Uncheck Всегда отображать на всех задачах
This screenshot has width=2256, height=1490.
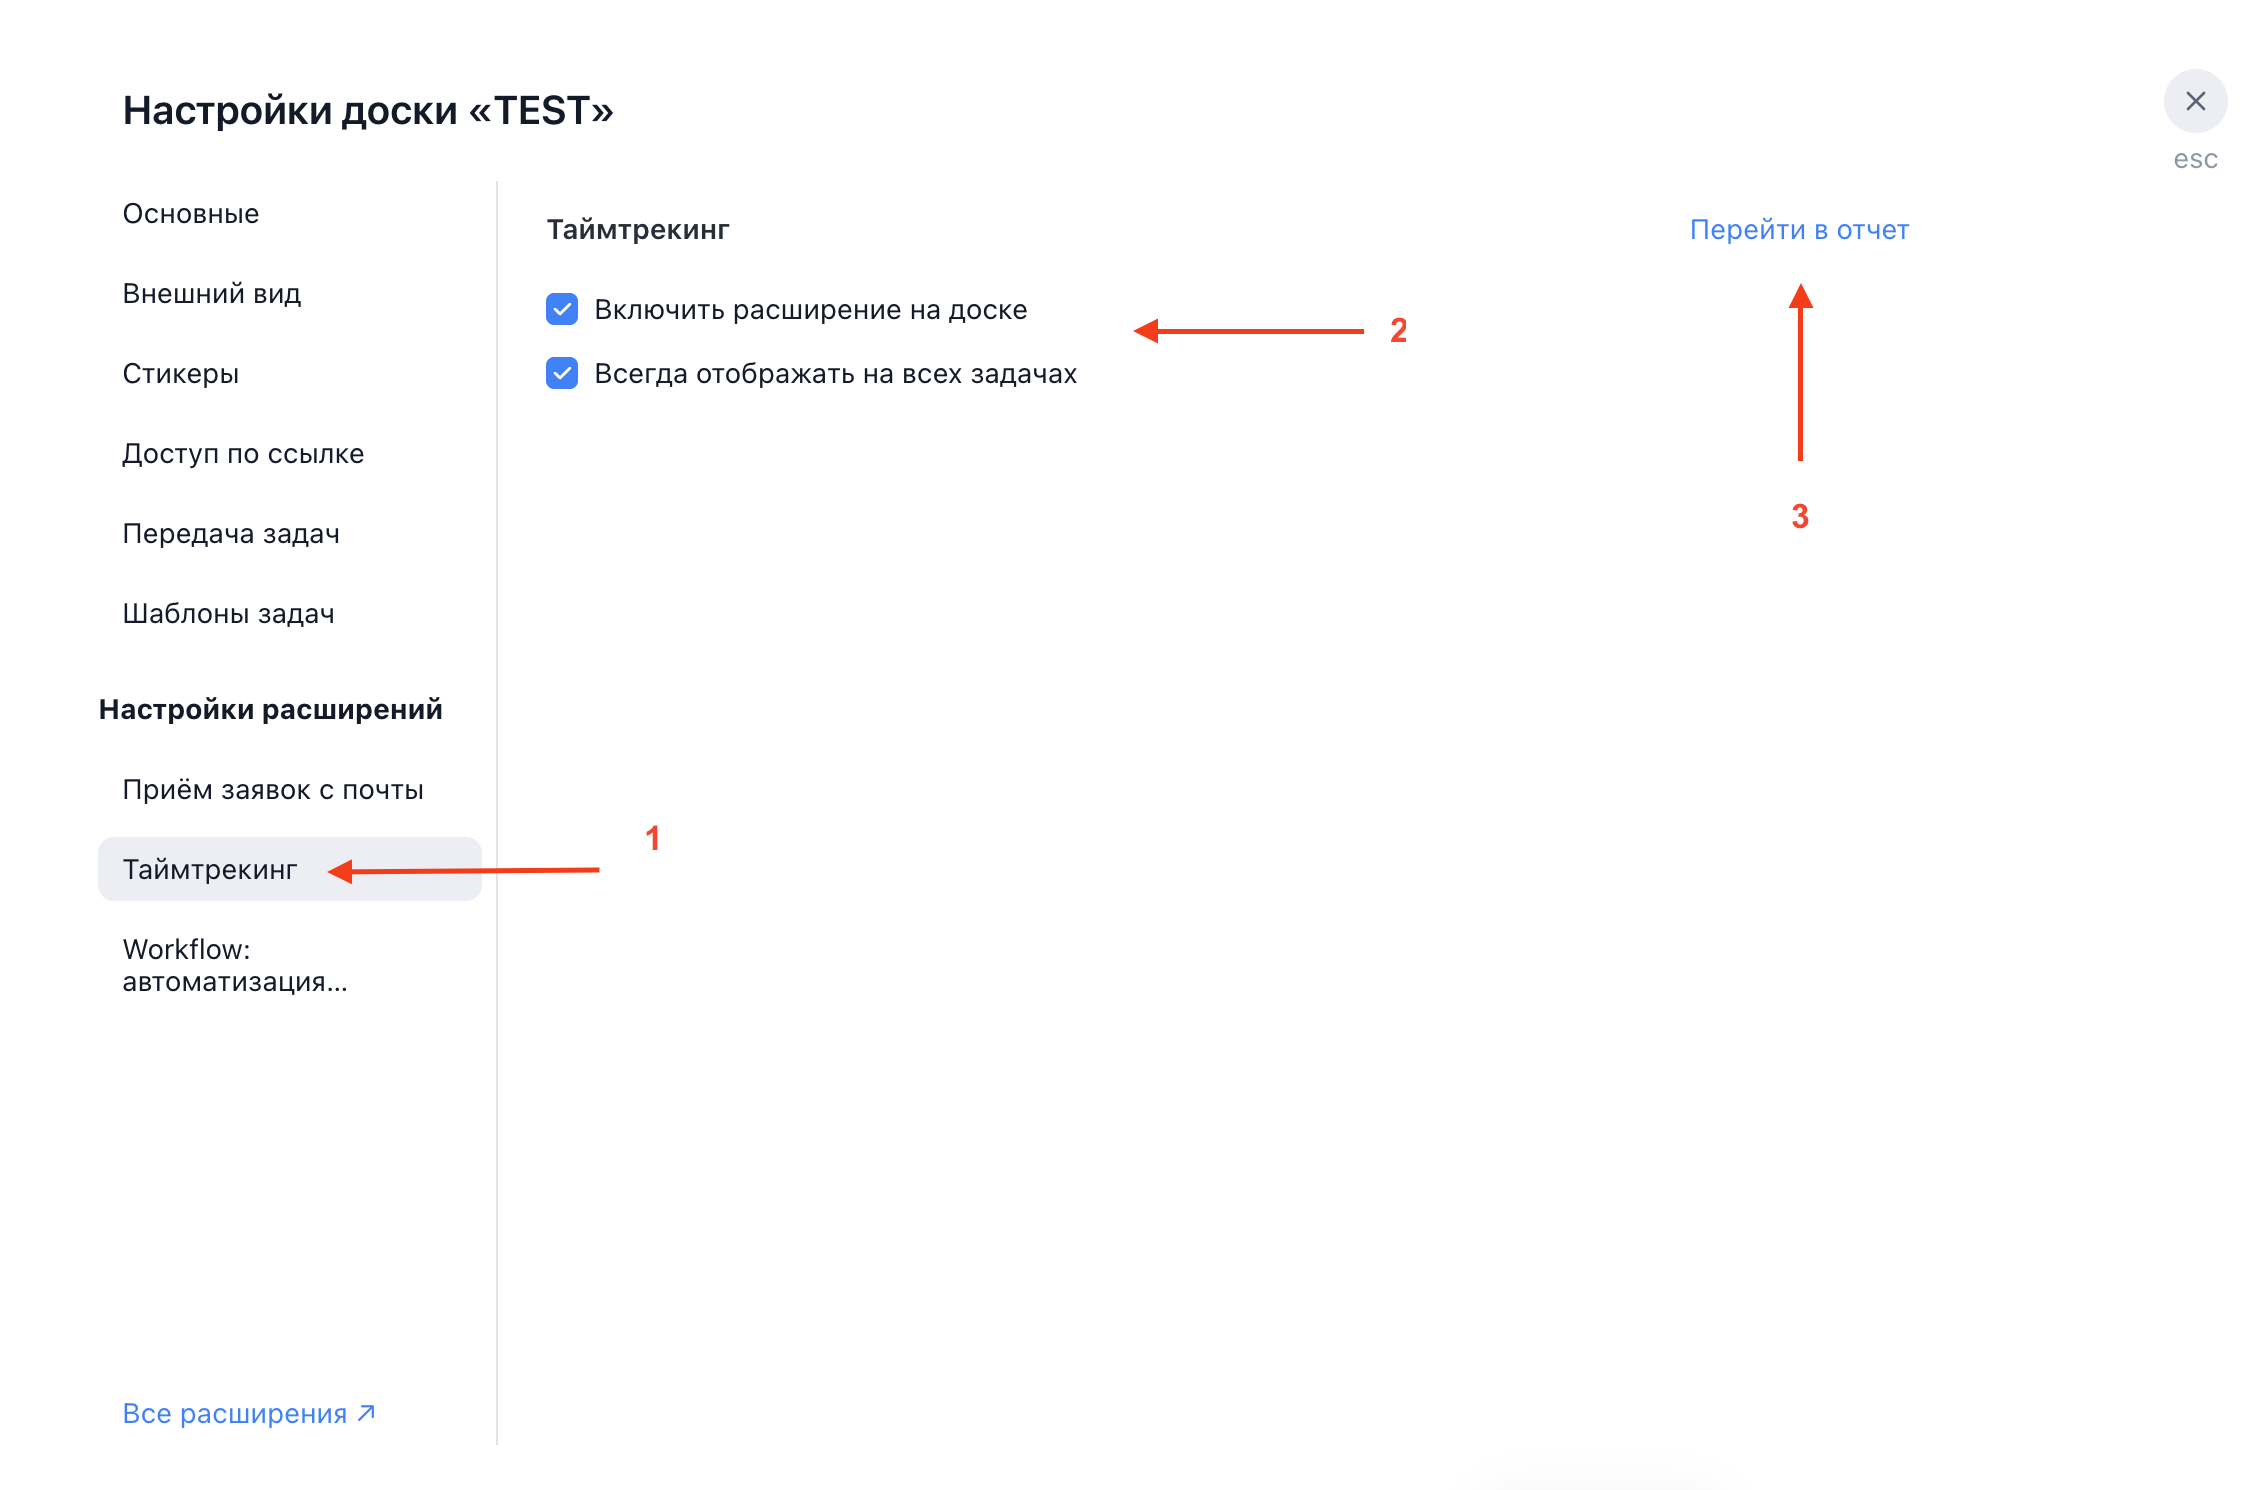point(562,373)
